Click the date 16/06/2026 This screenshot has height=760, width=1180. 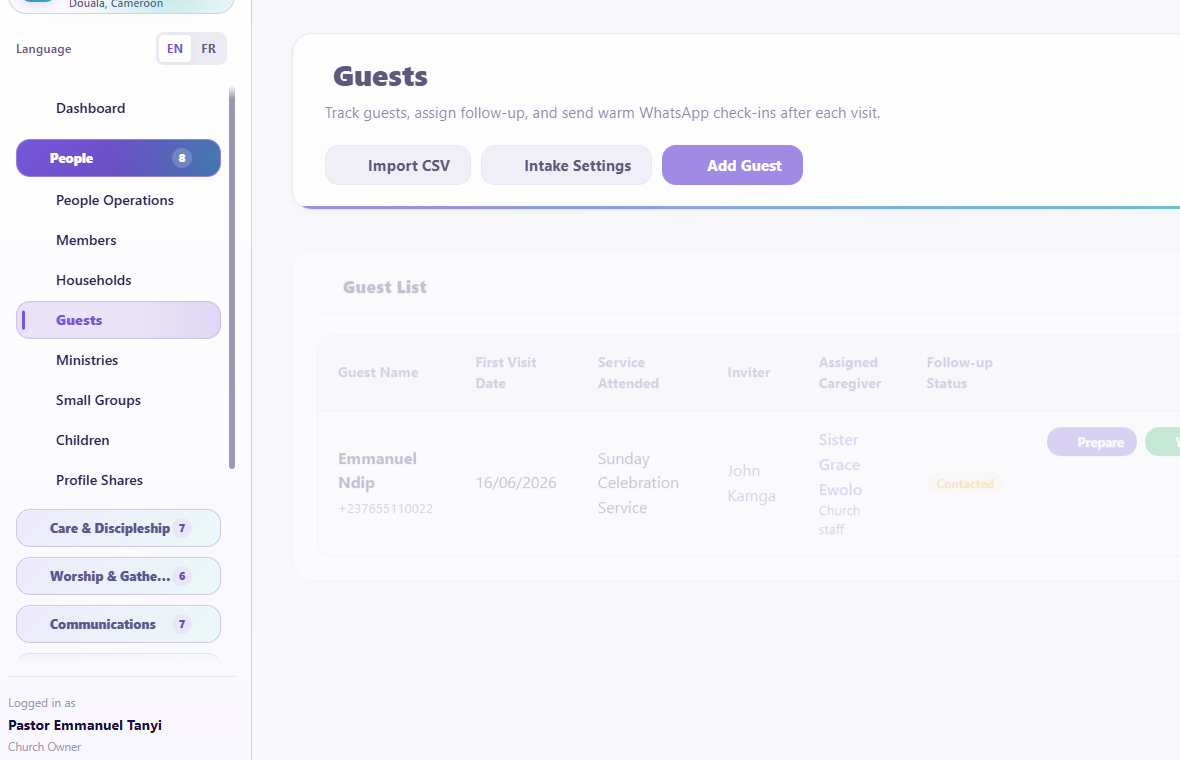pos(516,483)
